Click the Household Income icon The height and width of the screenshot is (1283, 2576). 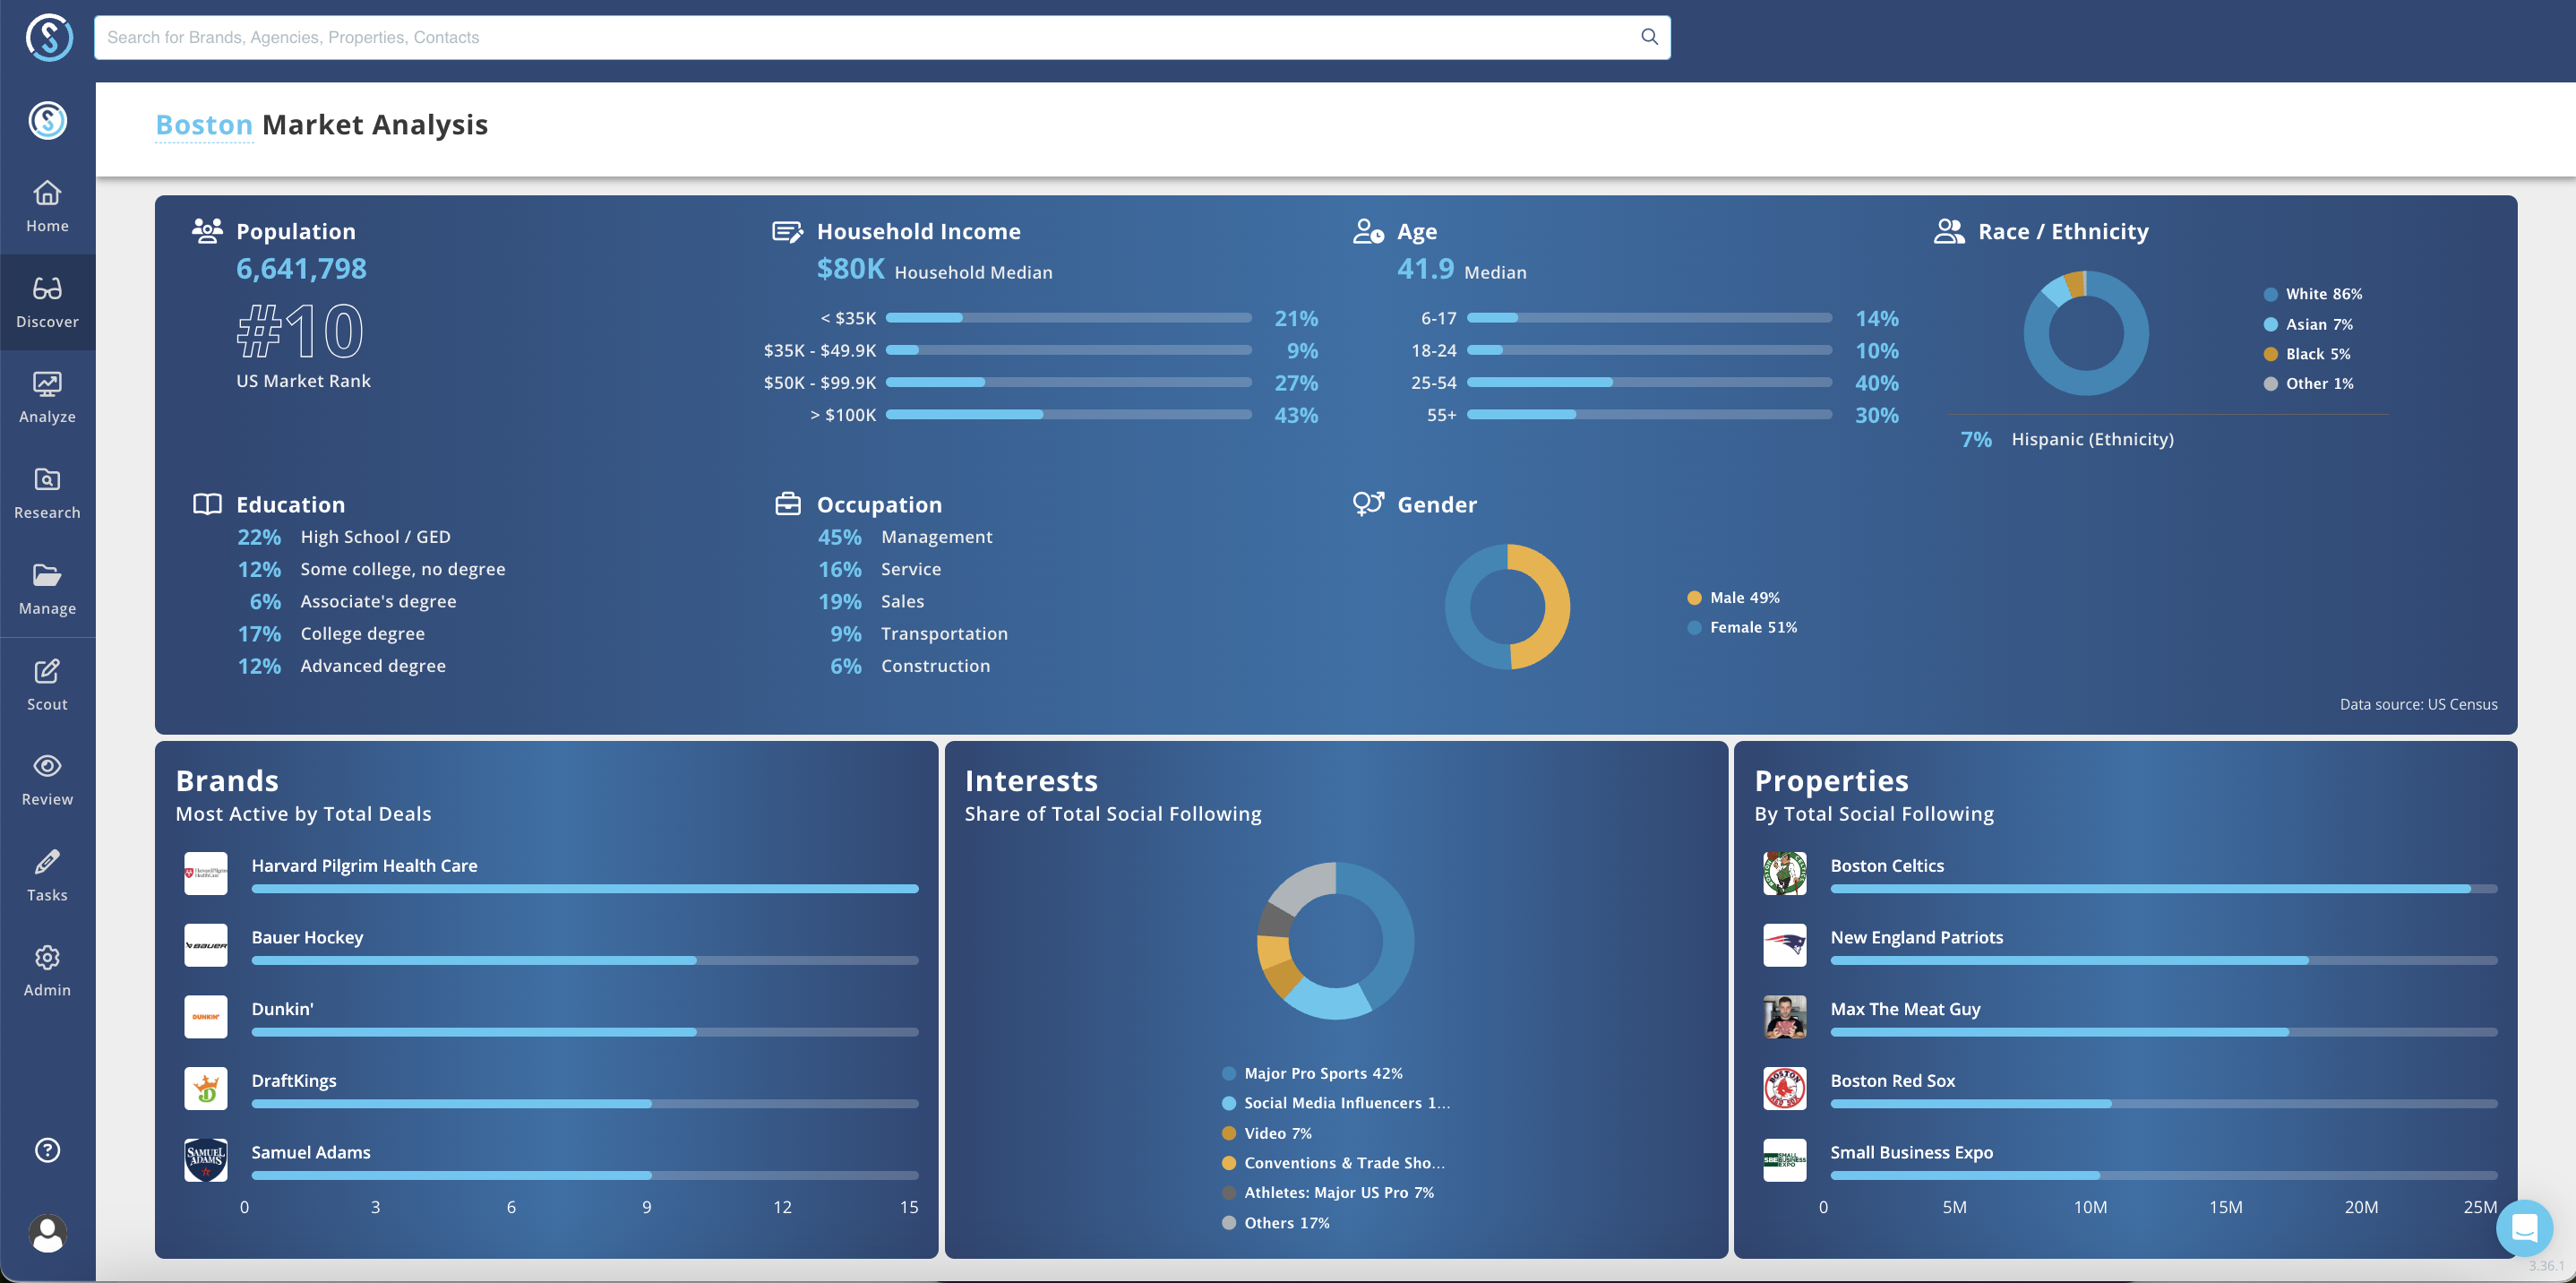click(787, 232)
